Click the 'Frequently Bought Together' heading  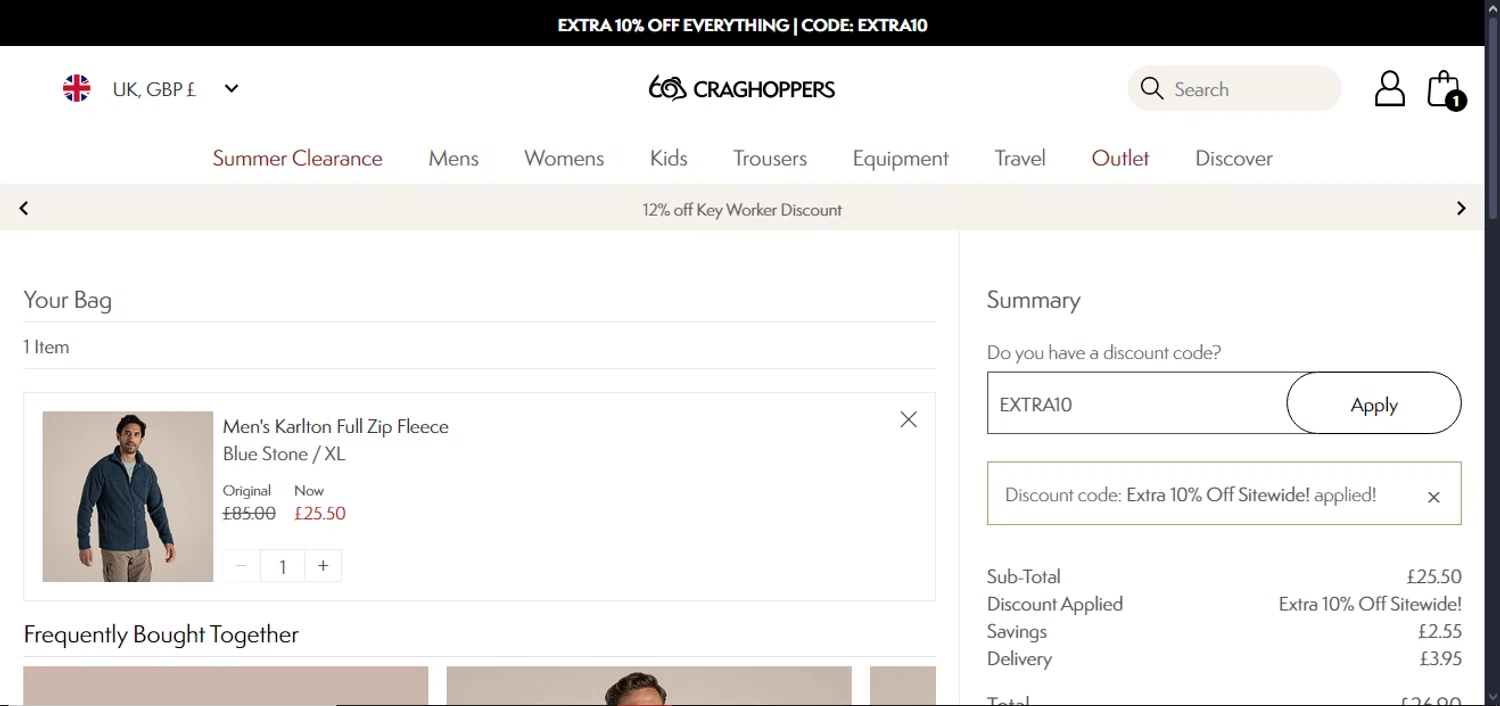(x=161, y=635)
